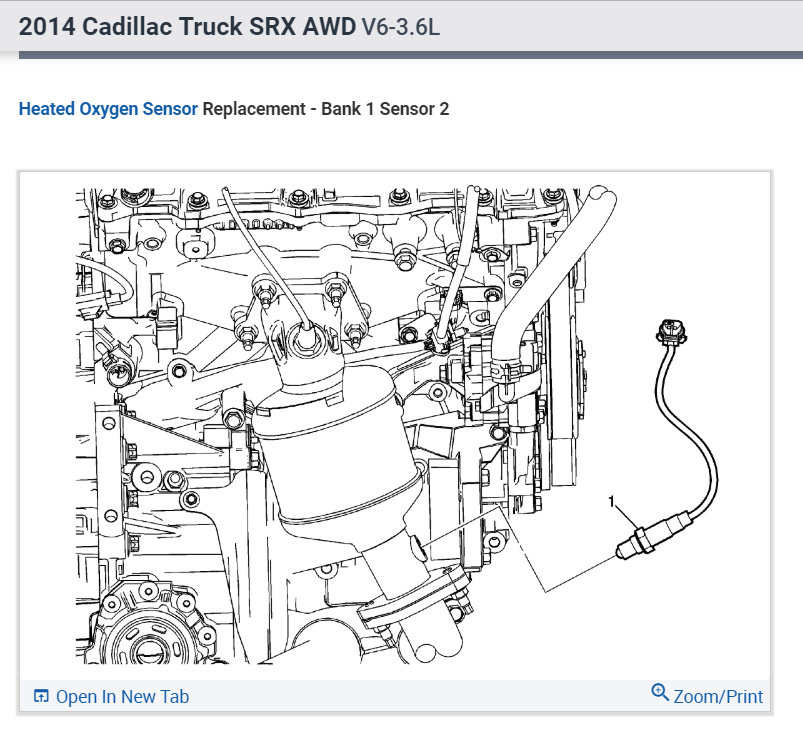Image resolution: width=803 pixels, height=735 pixels.
Task: Click the Open In New Tab icon
Action: point(41,696)
